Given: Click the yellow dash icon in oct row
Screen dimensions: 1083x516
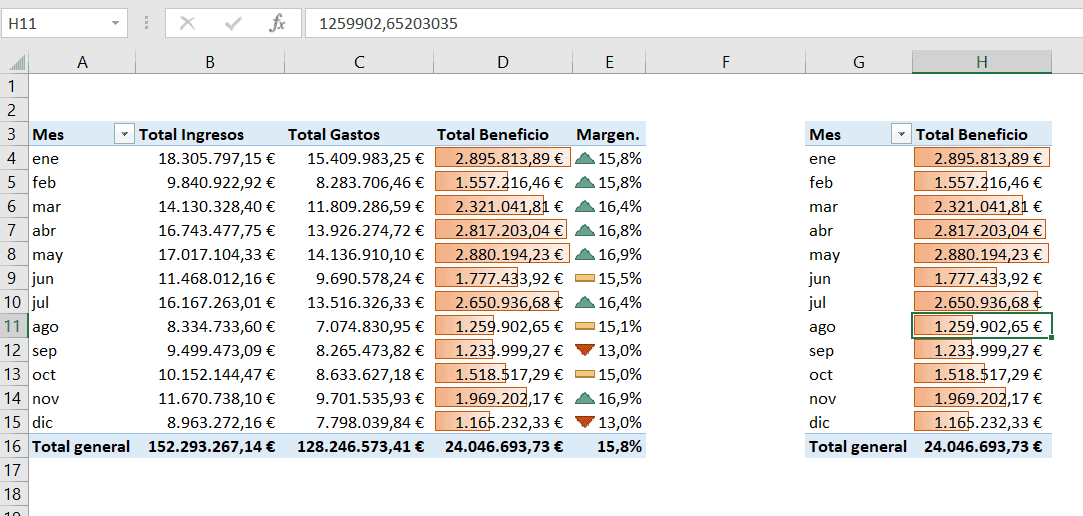Looking at the screenshot, I should click(584, 374).
